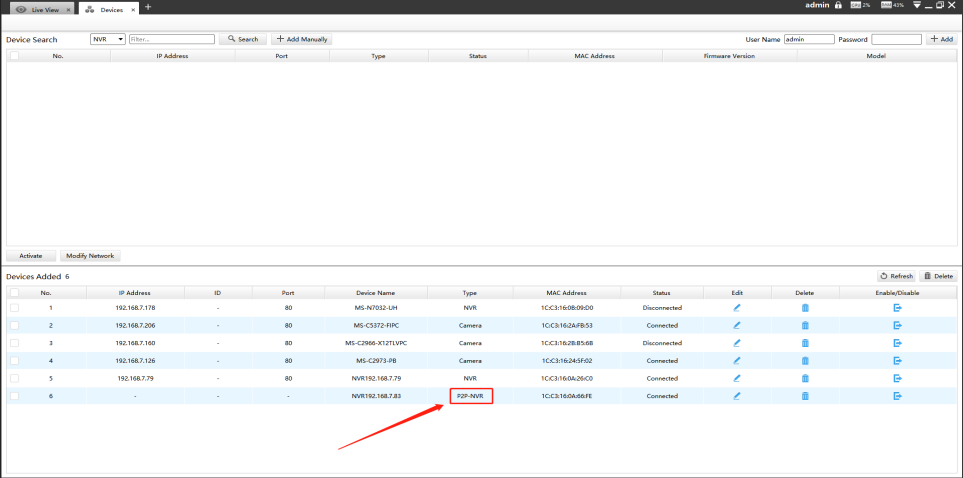This screenshot has width=963, height=478.
Task: Click the Activate button
Action: click(x=31, y=256)
